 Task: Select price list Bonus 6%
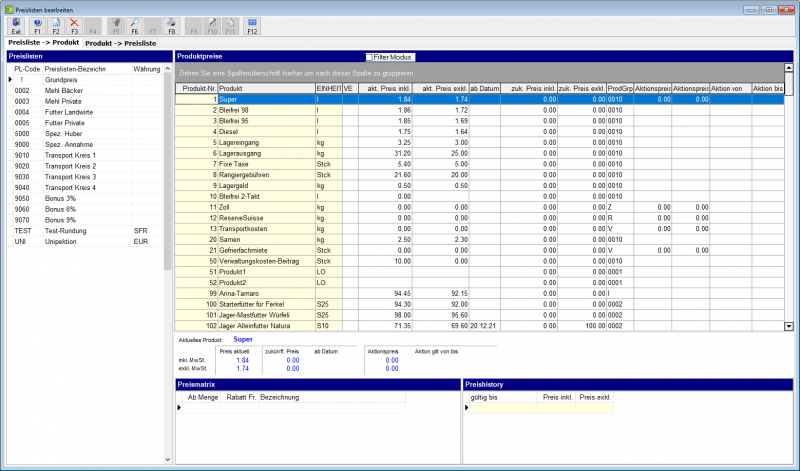[x=85, y=209]
